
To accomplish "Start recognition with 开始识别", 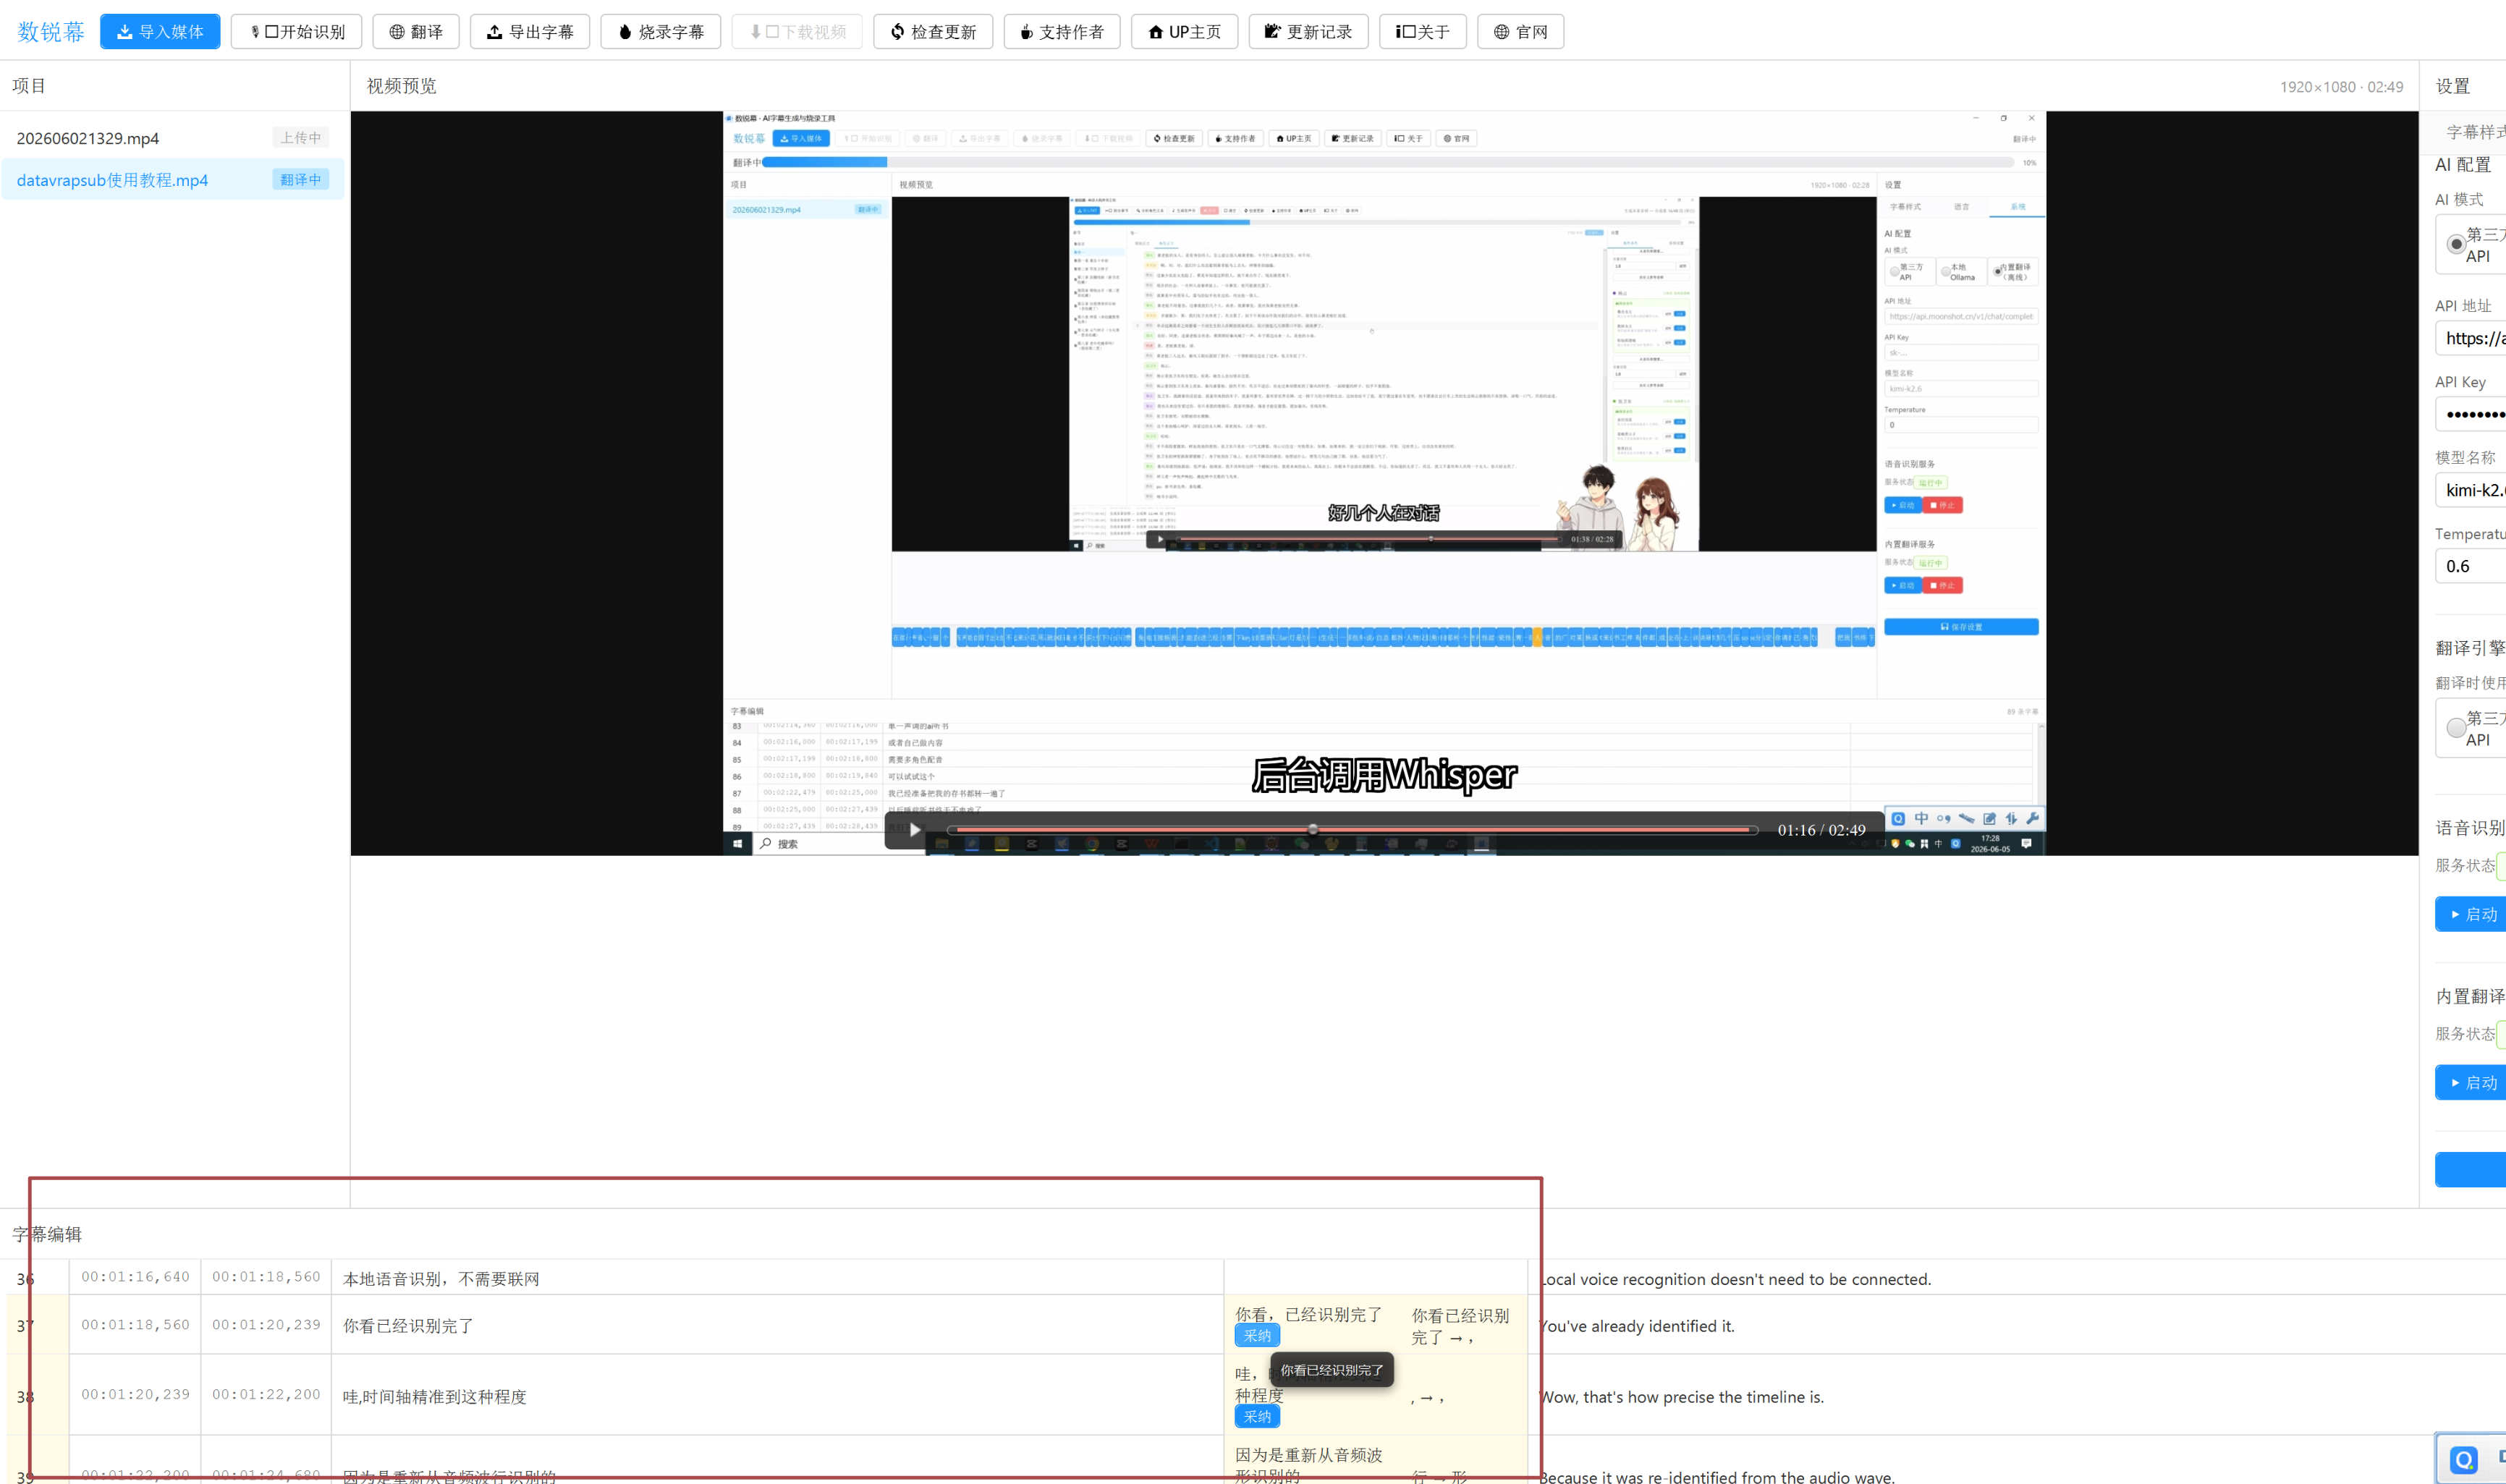I will [297, 31].
